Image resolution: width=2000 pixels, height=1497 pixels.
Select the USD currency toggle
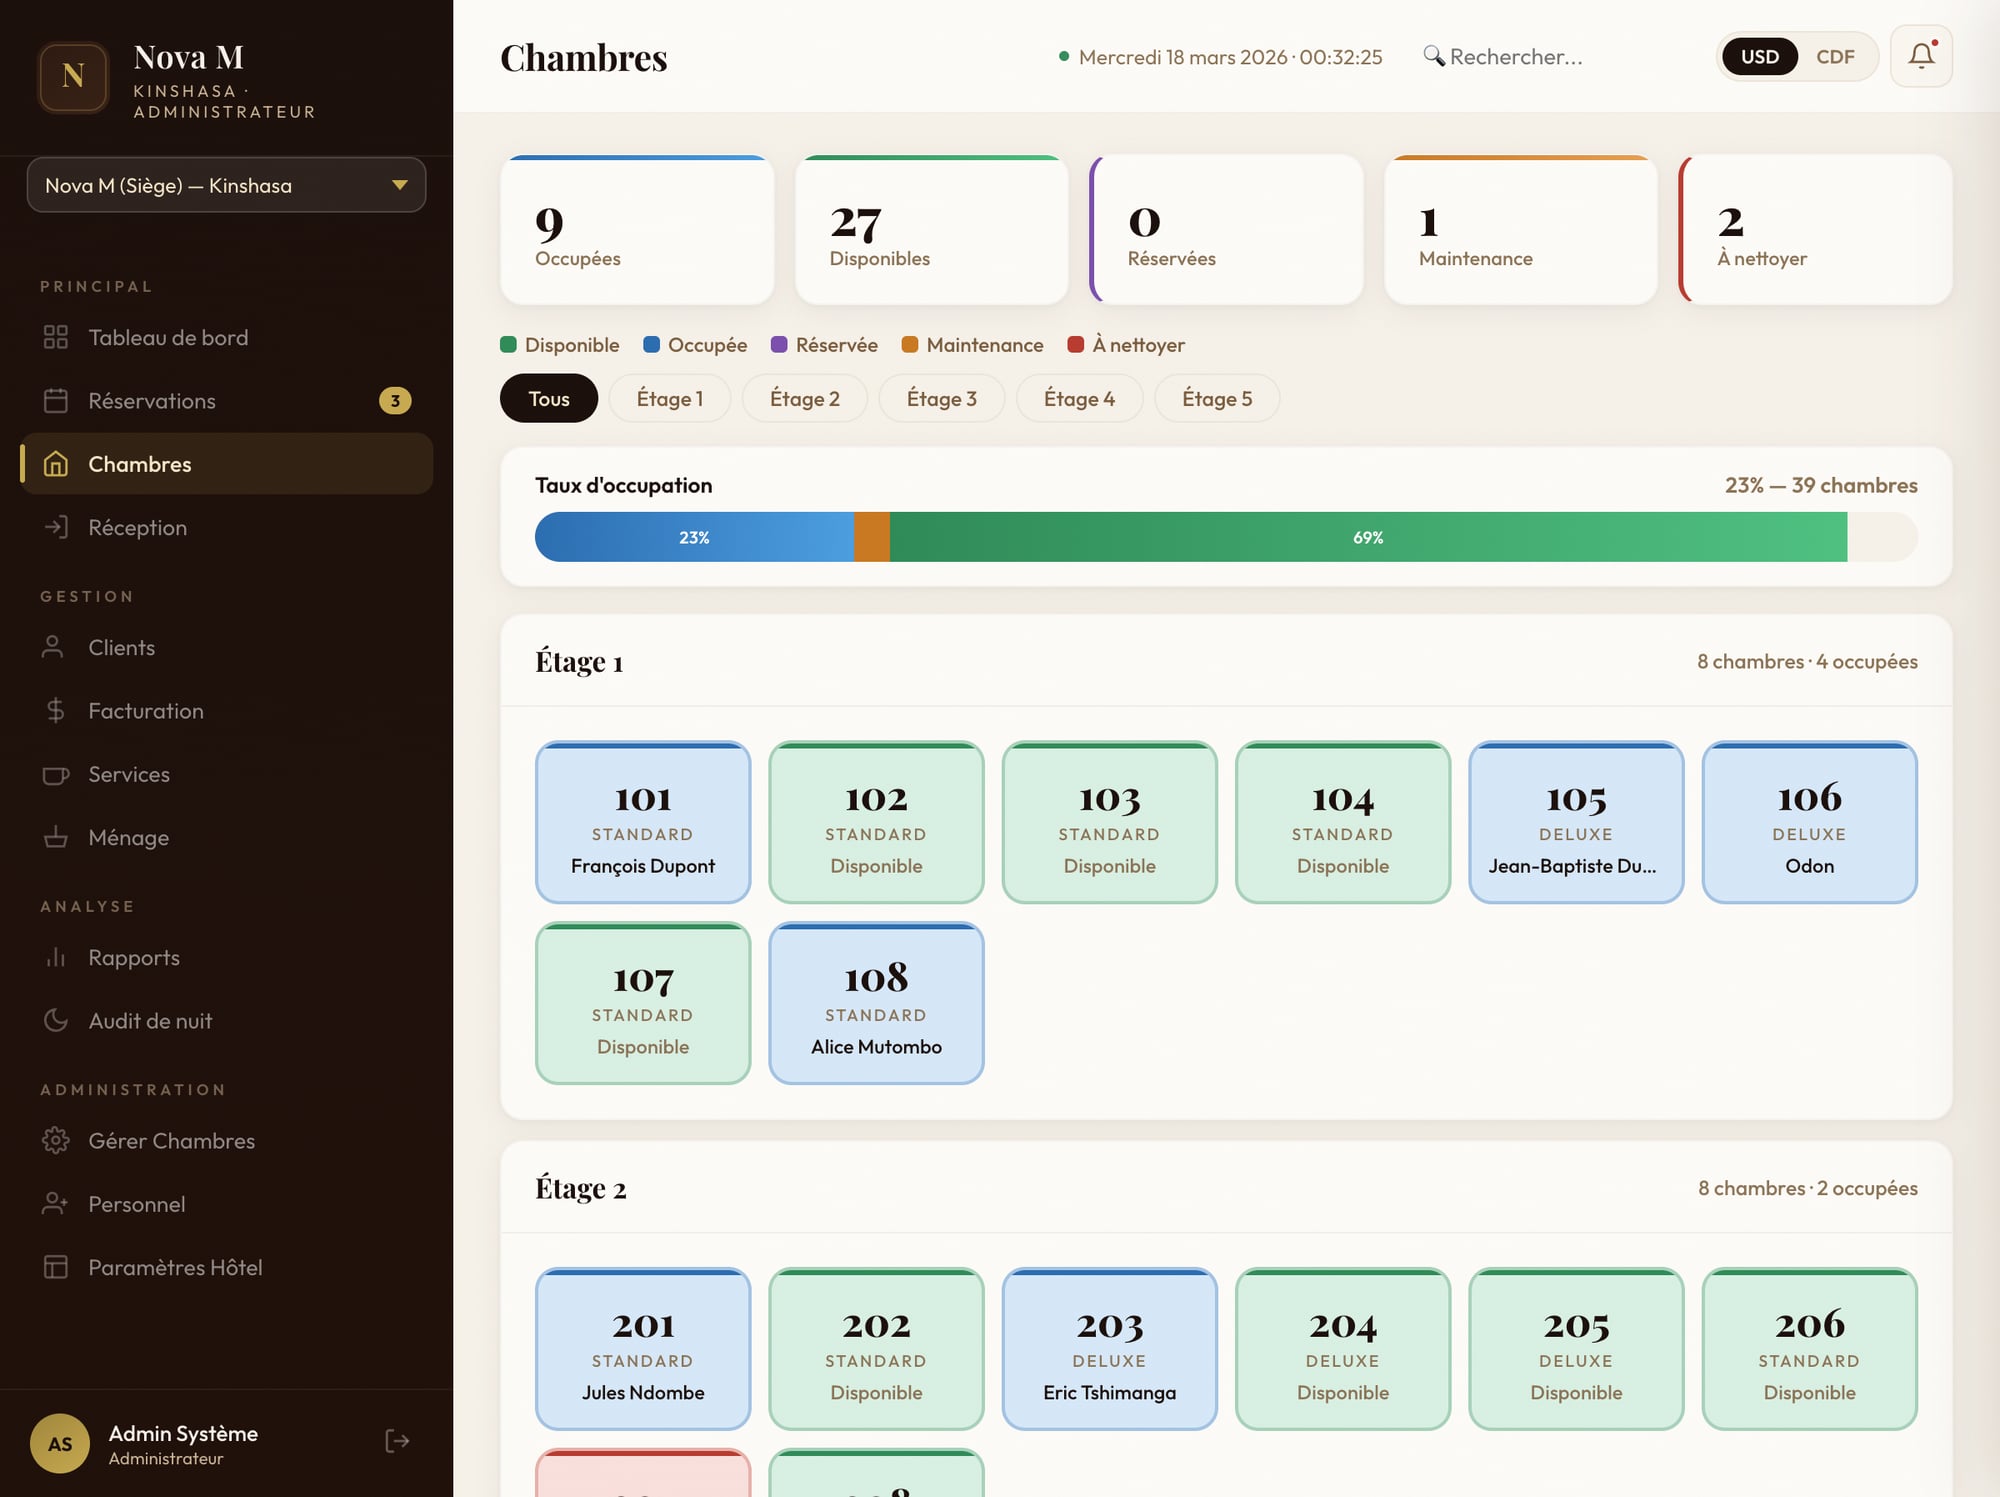click(x=1759, y=57)
